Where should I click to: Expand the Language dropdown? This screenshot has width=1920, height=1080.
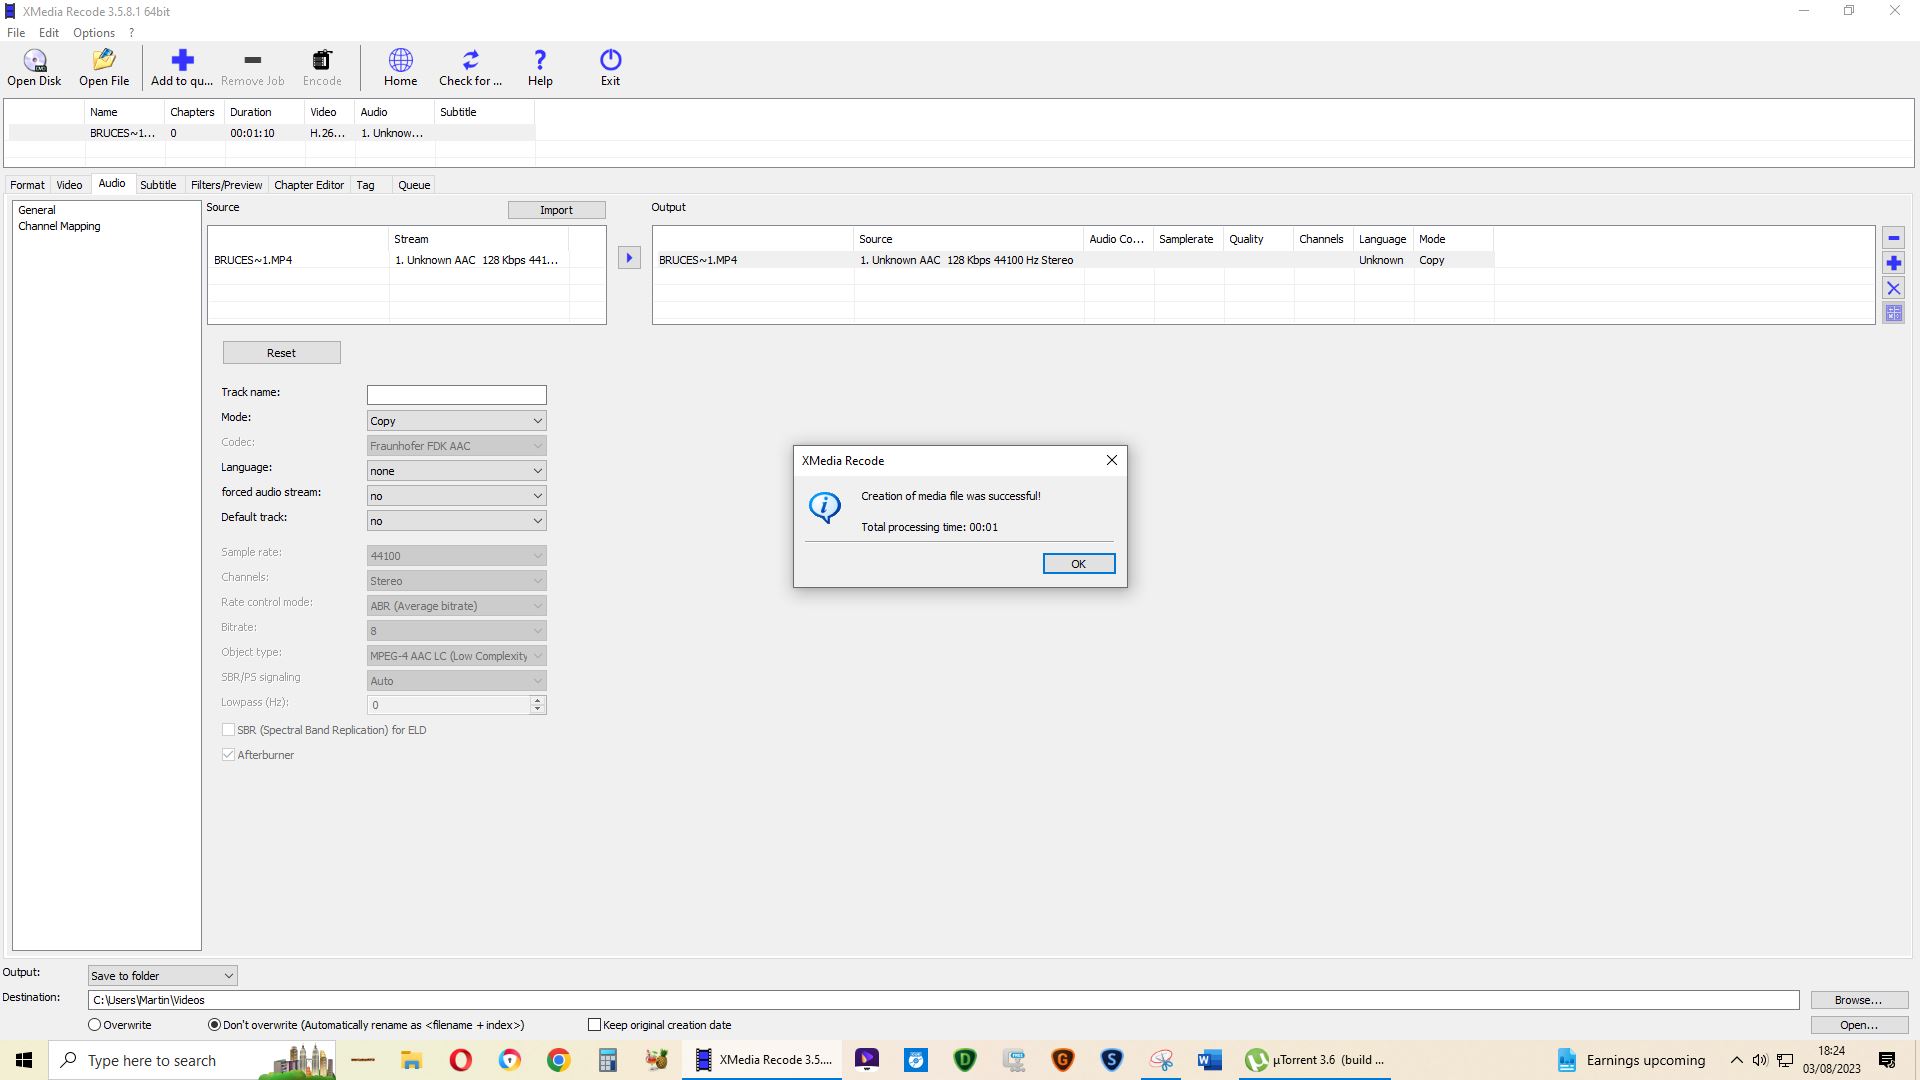click(x=537, y=469)
